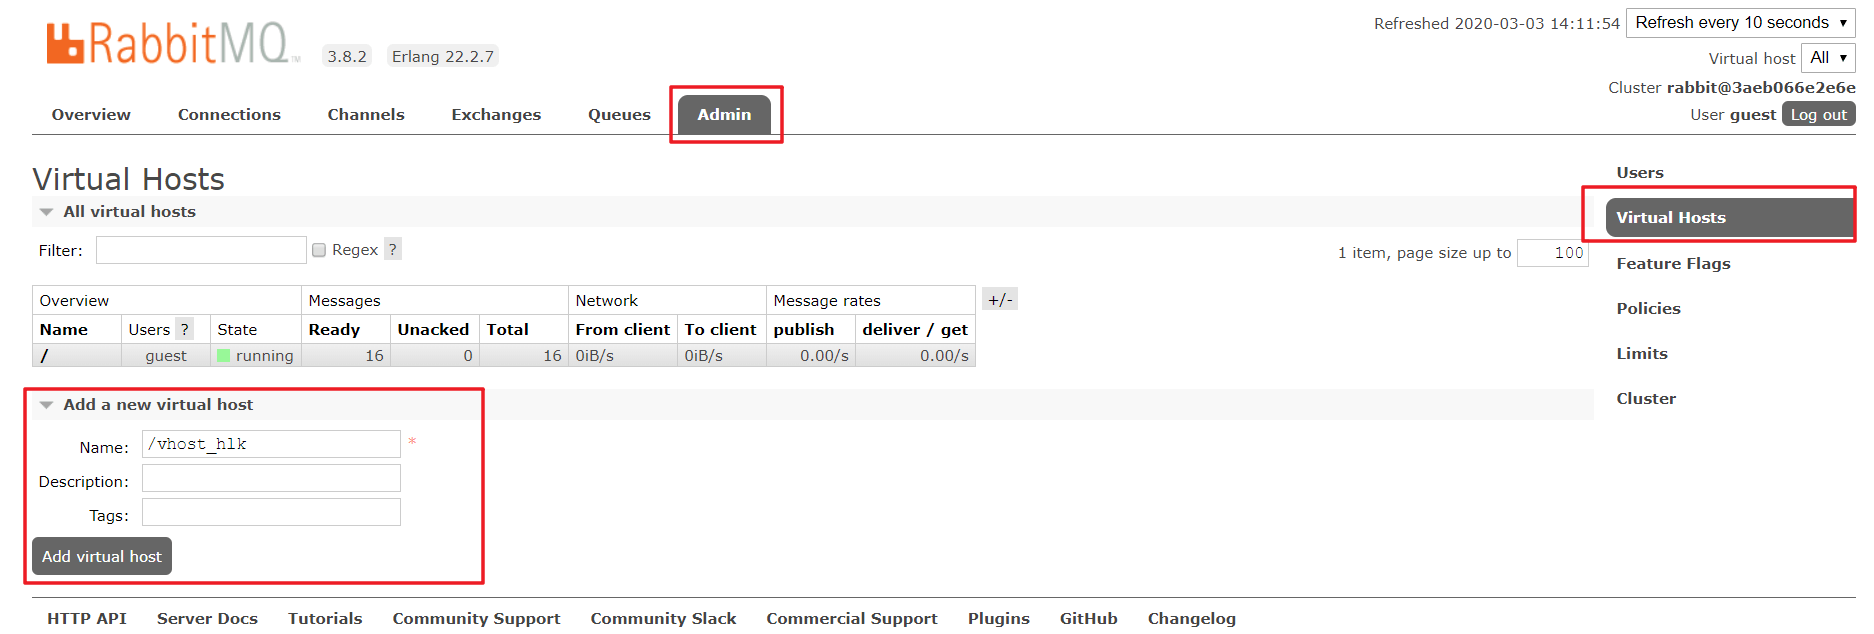This screenshot has height=634, width=1874.
Task: Click the Description input field
Action: (271, 478)
